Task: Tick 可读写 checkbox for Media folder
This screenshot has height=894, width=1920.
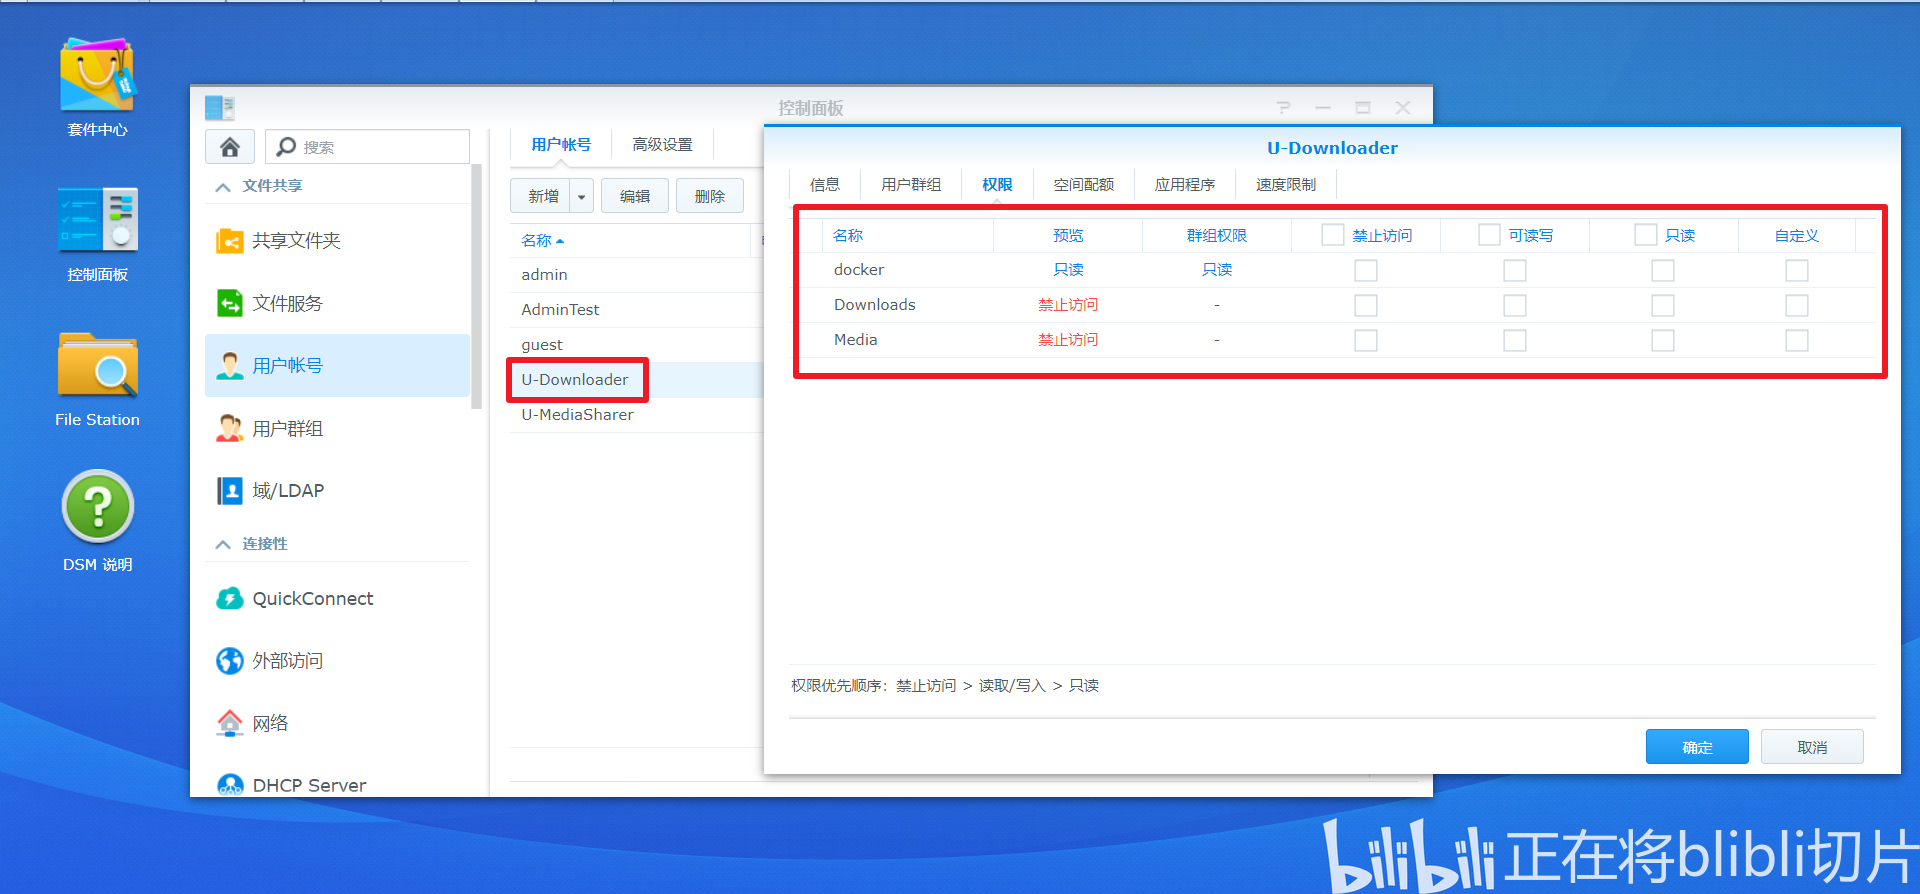Action: (1515, 341)
